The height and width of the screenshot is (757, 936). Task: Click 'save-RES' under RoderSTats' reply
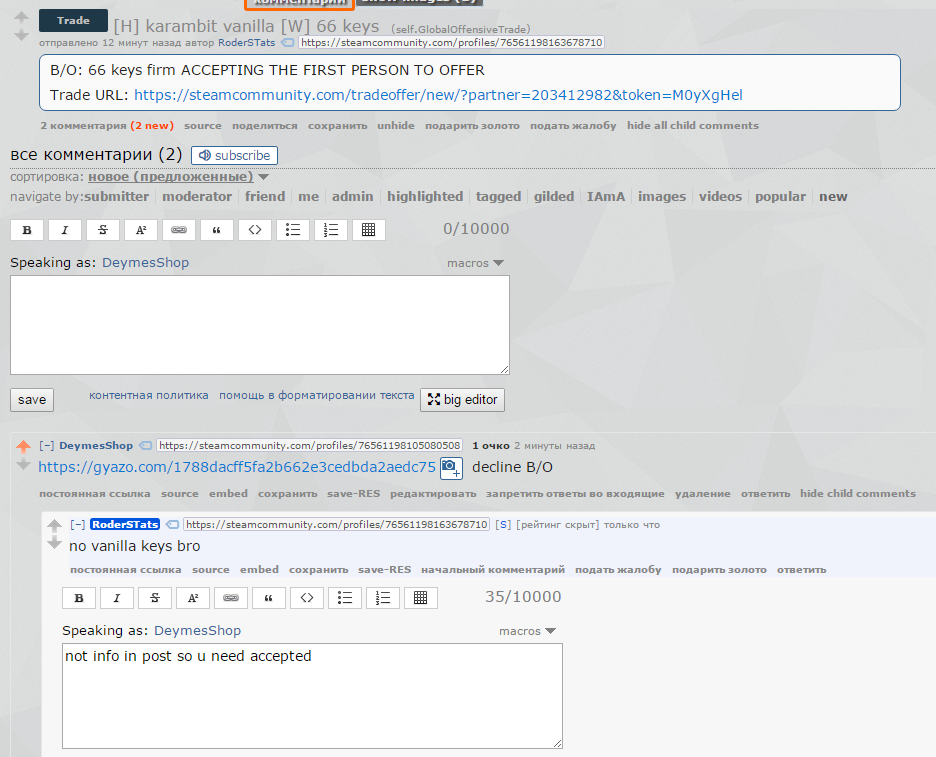(384, 570)
